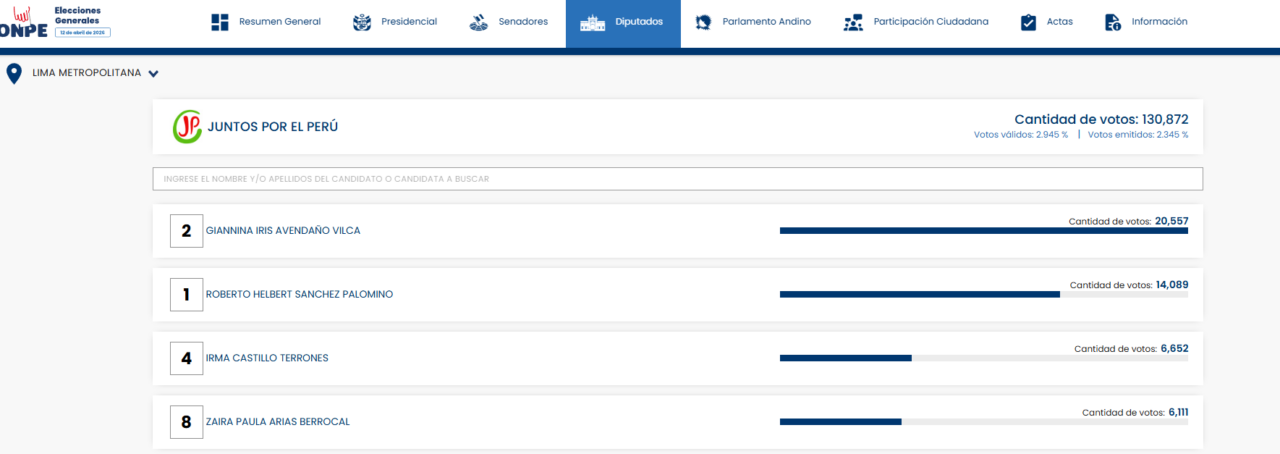This screenshot has width=1280, height=454.
Task: Click the Participación Ciudadana people icon
Action: tap(853, 22)
